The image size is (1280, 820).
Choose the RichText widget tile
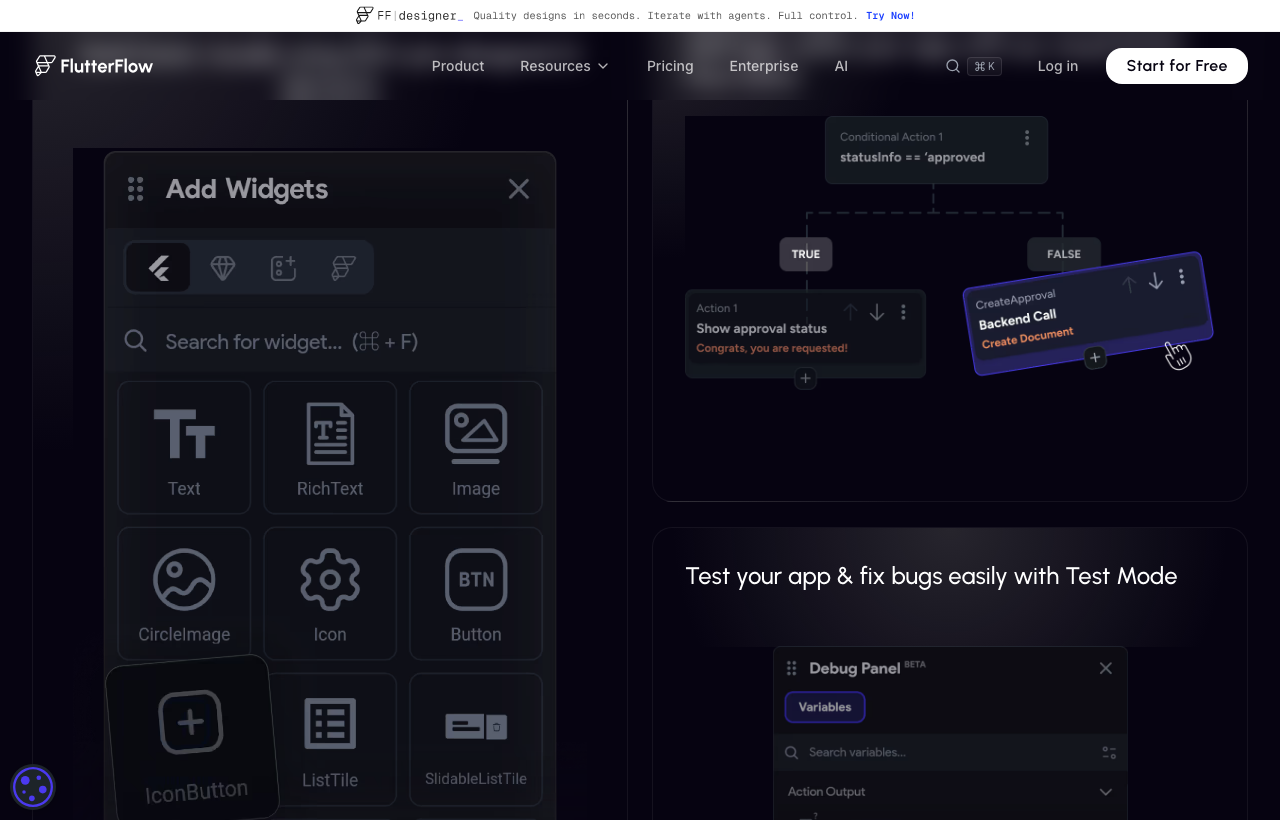[330, 447]
